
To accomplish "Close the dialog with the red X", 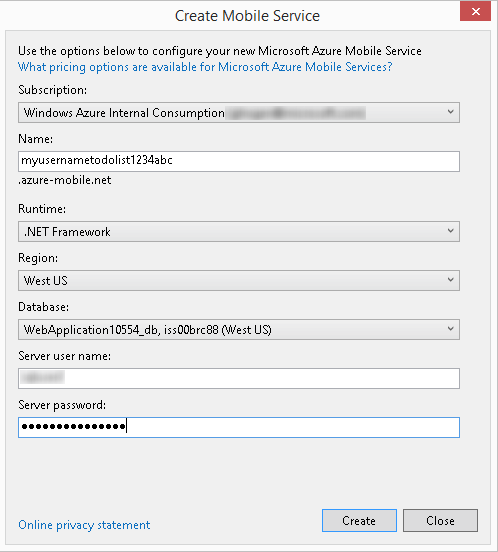I will (x=475, y=11).
